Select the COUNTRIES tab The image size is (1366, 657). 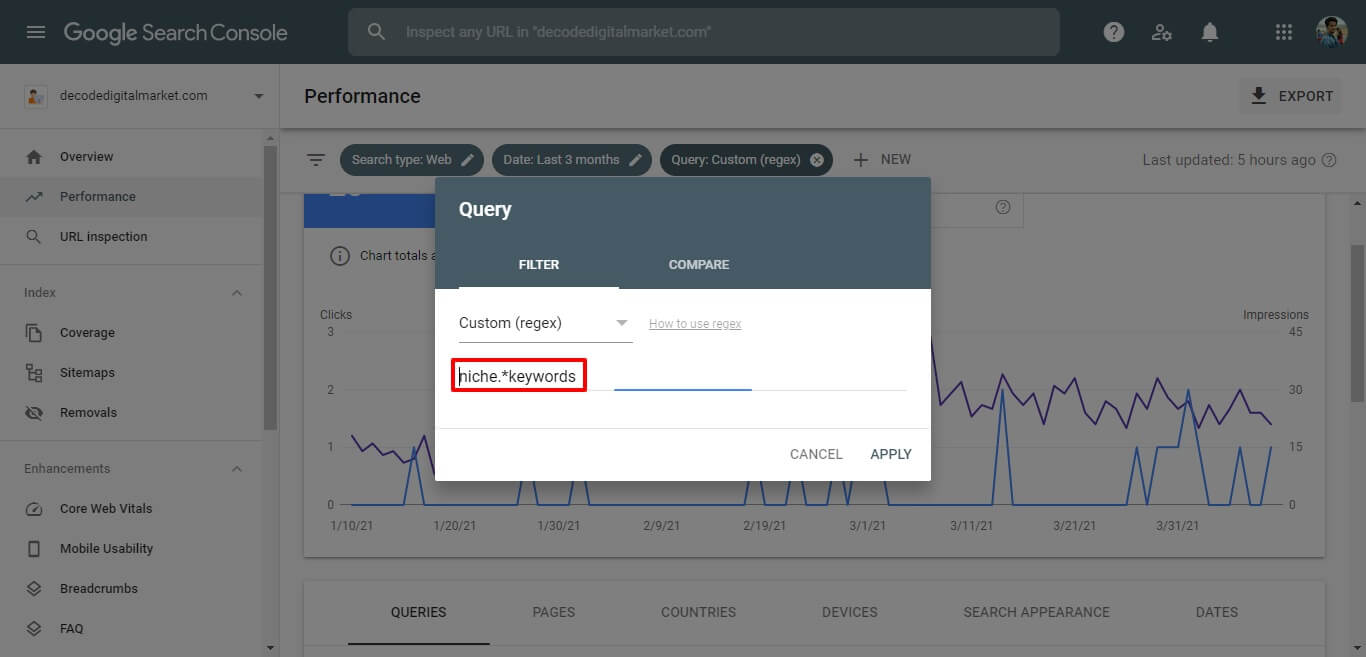(698, 612)
